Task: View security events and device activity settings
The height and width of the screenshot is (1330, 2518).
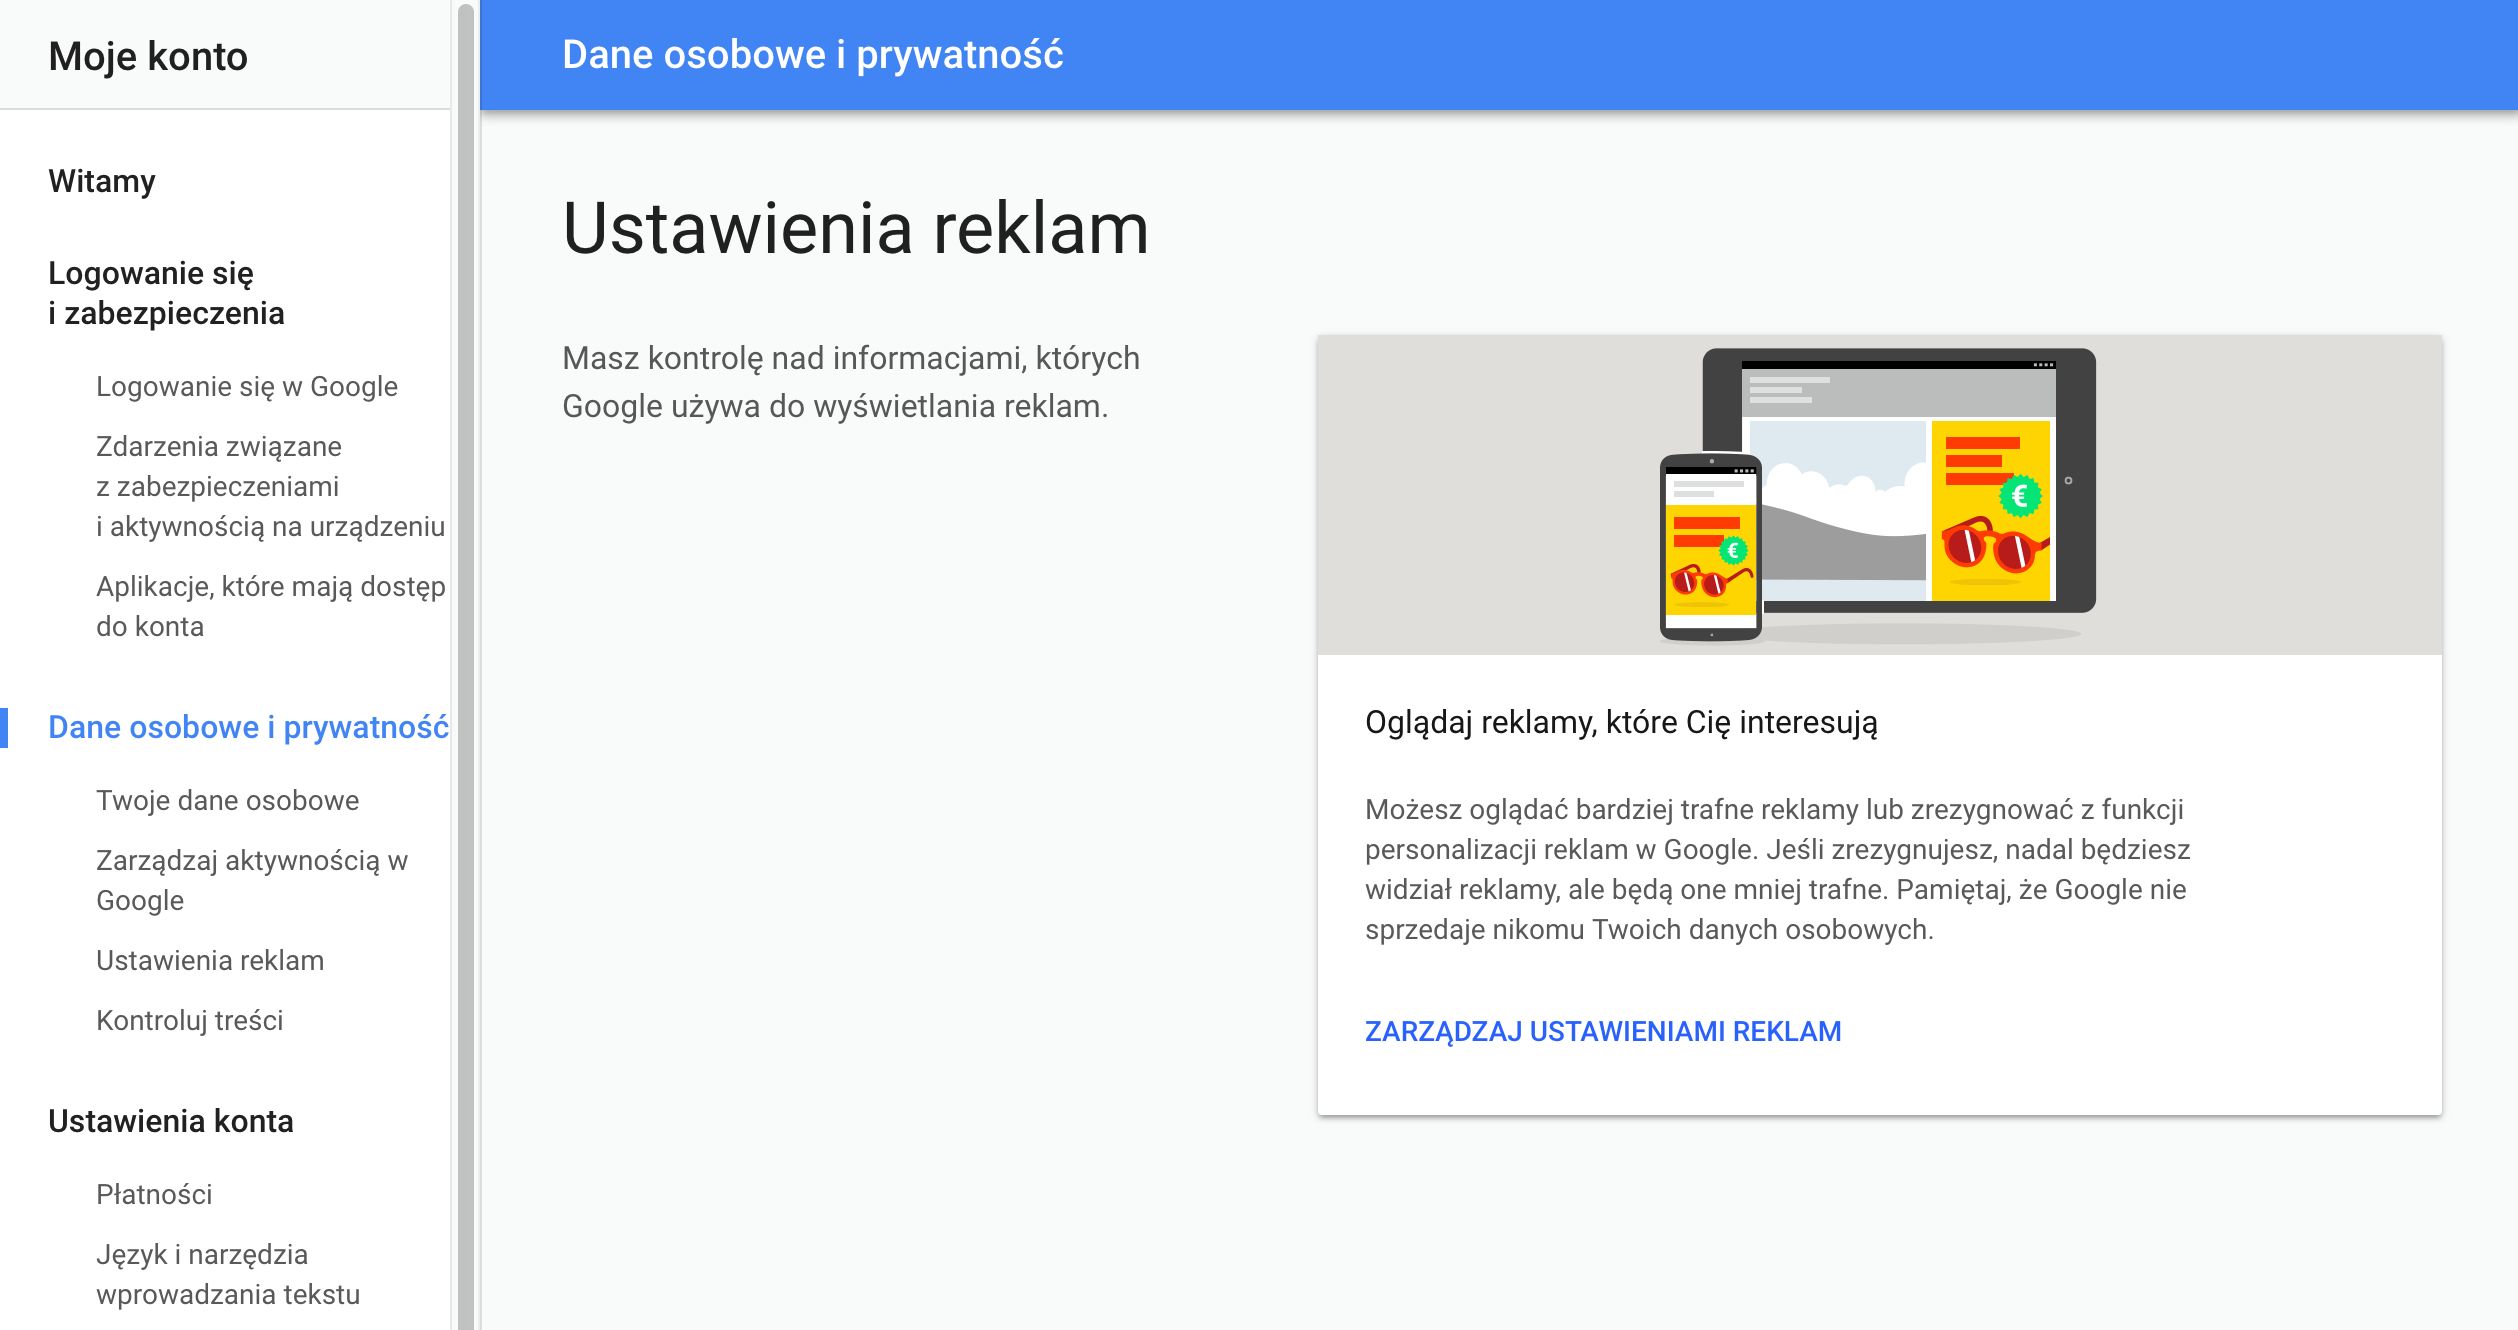Action: click(x=270, y=486)
